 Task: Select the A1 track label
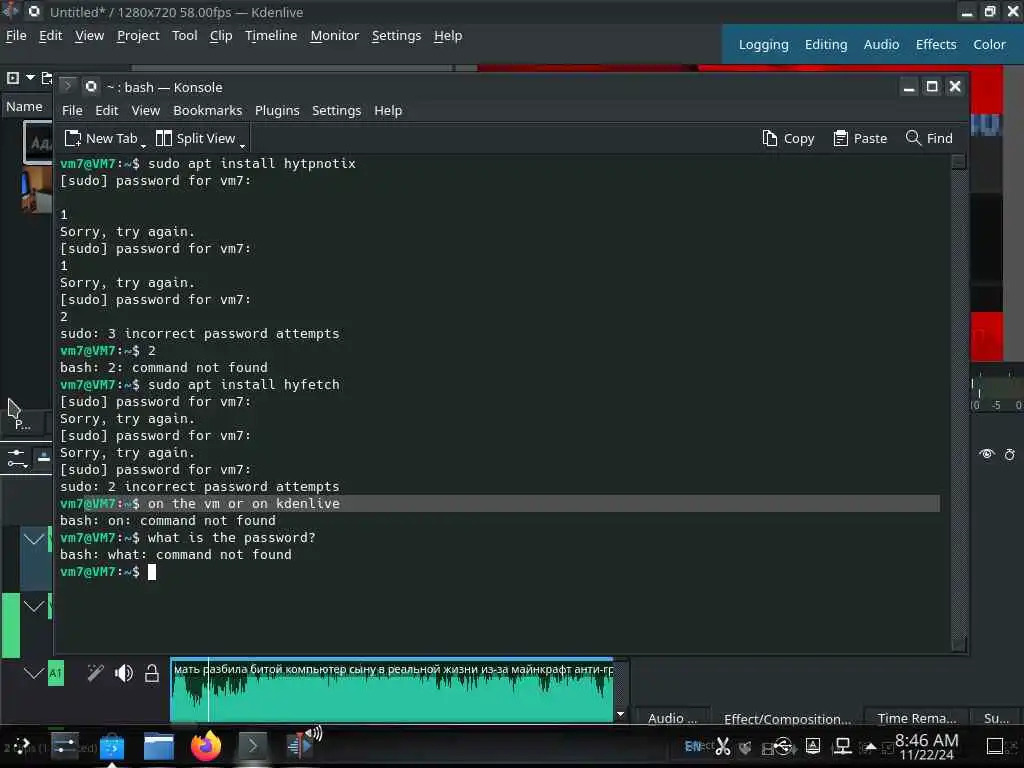(56, 673)
